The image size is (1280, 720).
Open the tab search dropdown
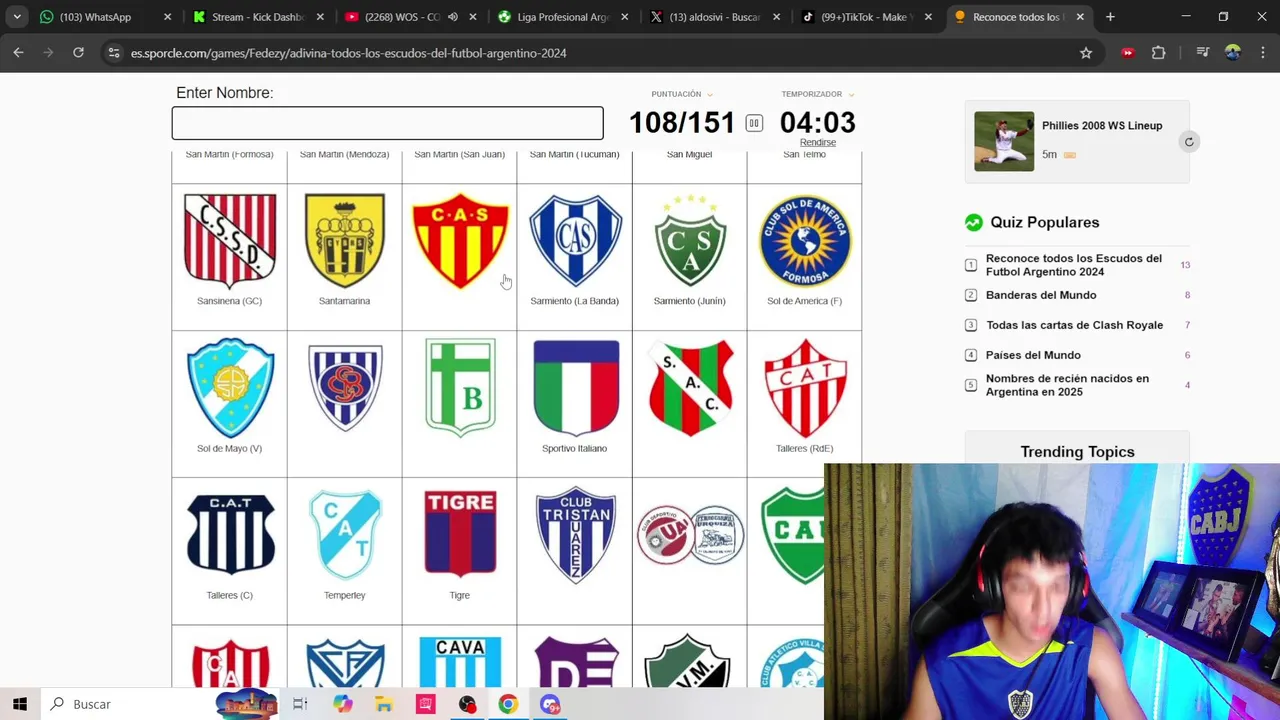(x=17, y=17)
